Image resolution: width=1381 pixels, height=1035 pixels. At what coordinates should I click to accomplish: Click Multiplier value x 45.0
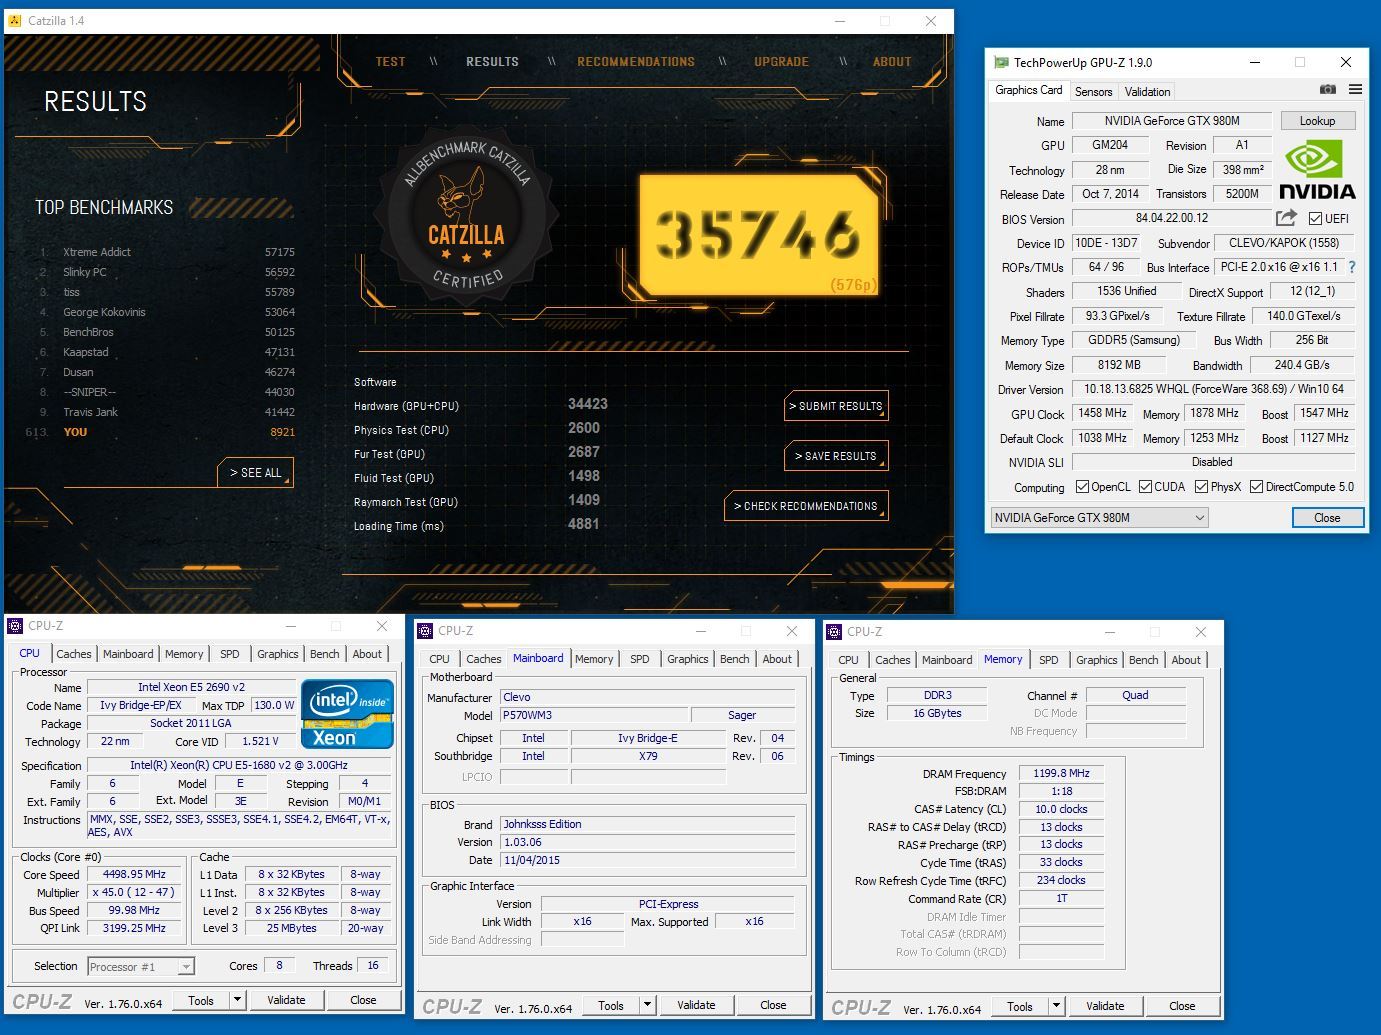pyautogui.click(x=134, y=892)
